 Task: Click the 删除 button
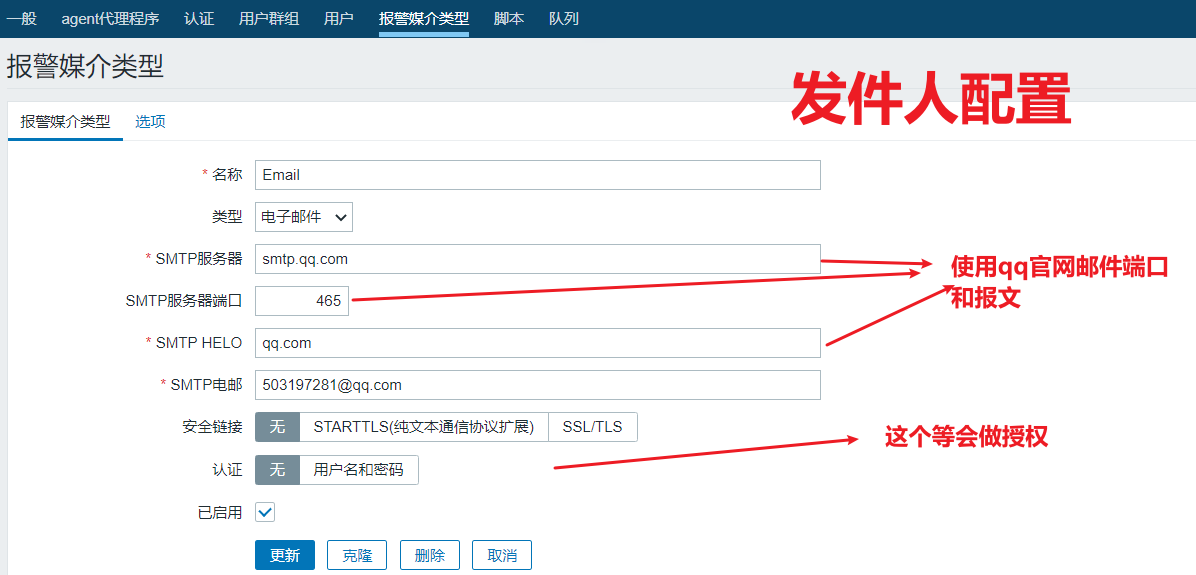pos(429,555)
